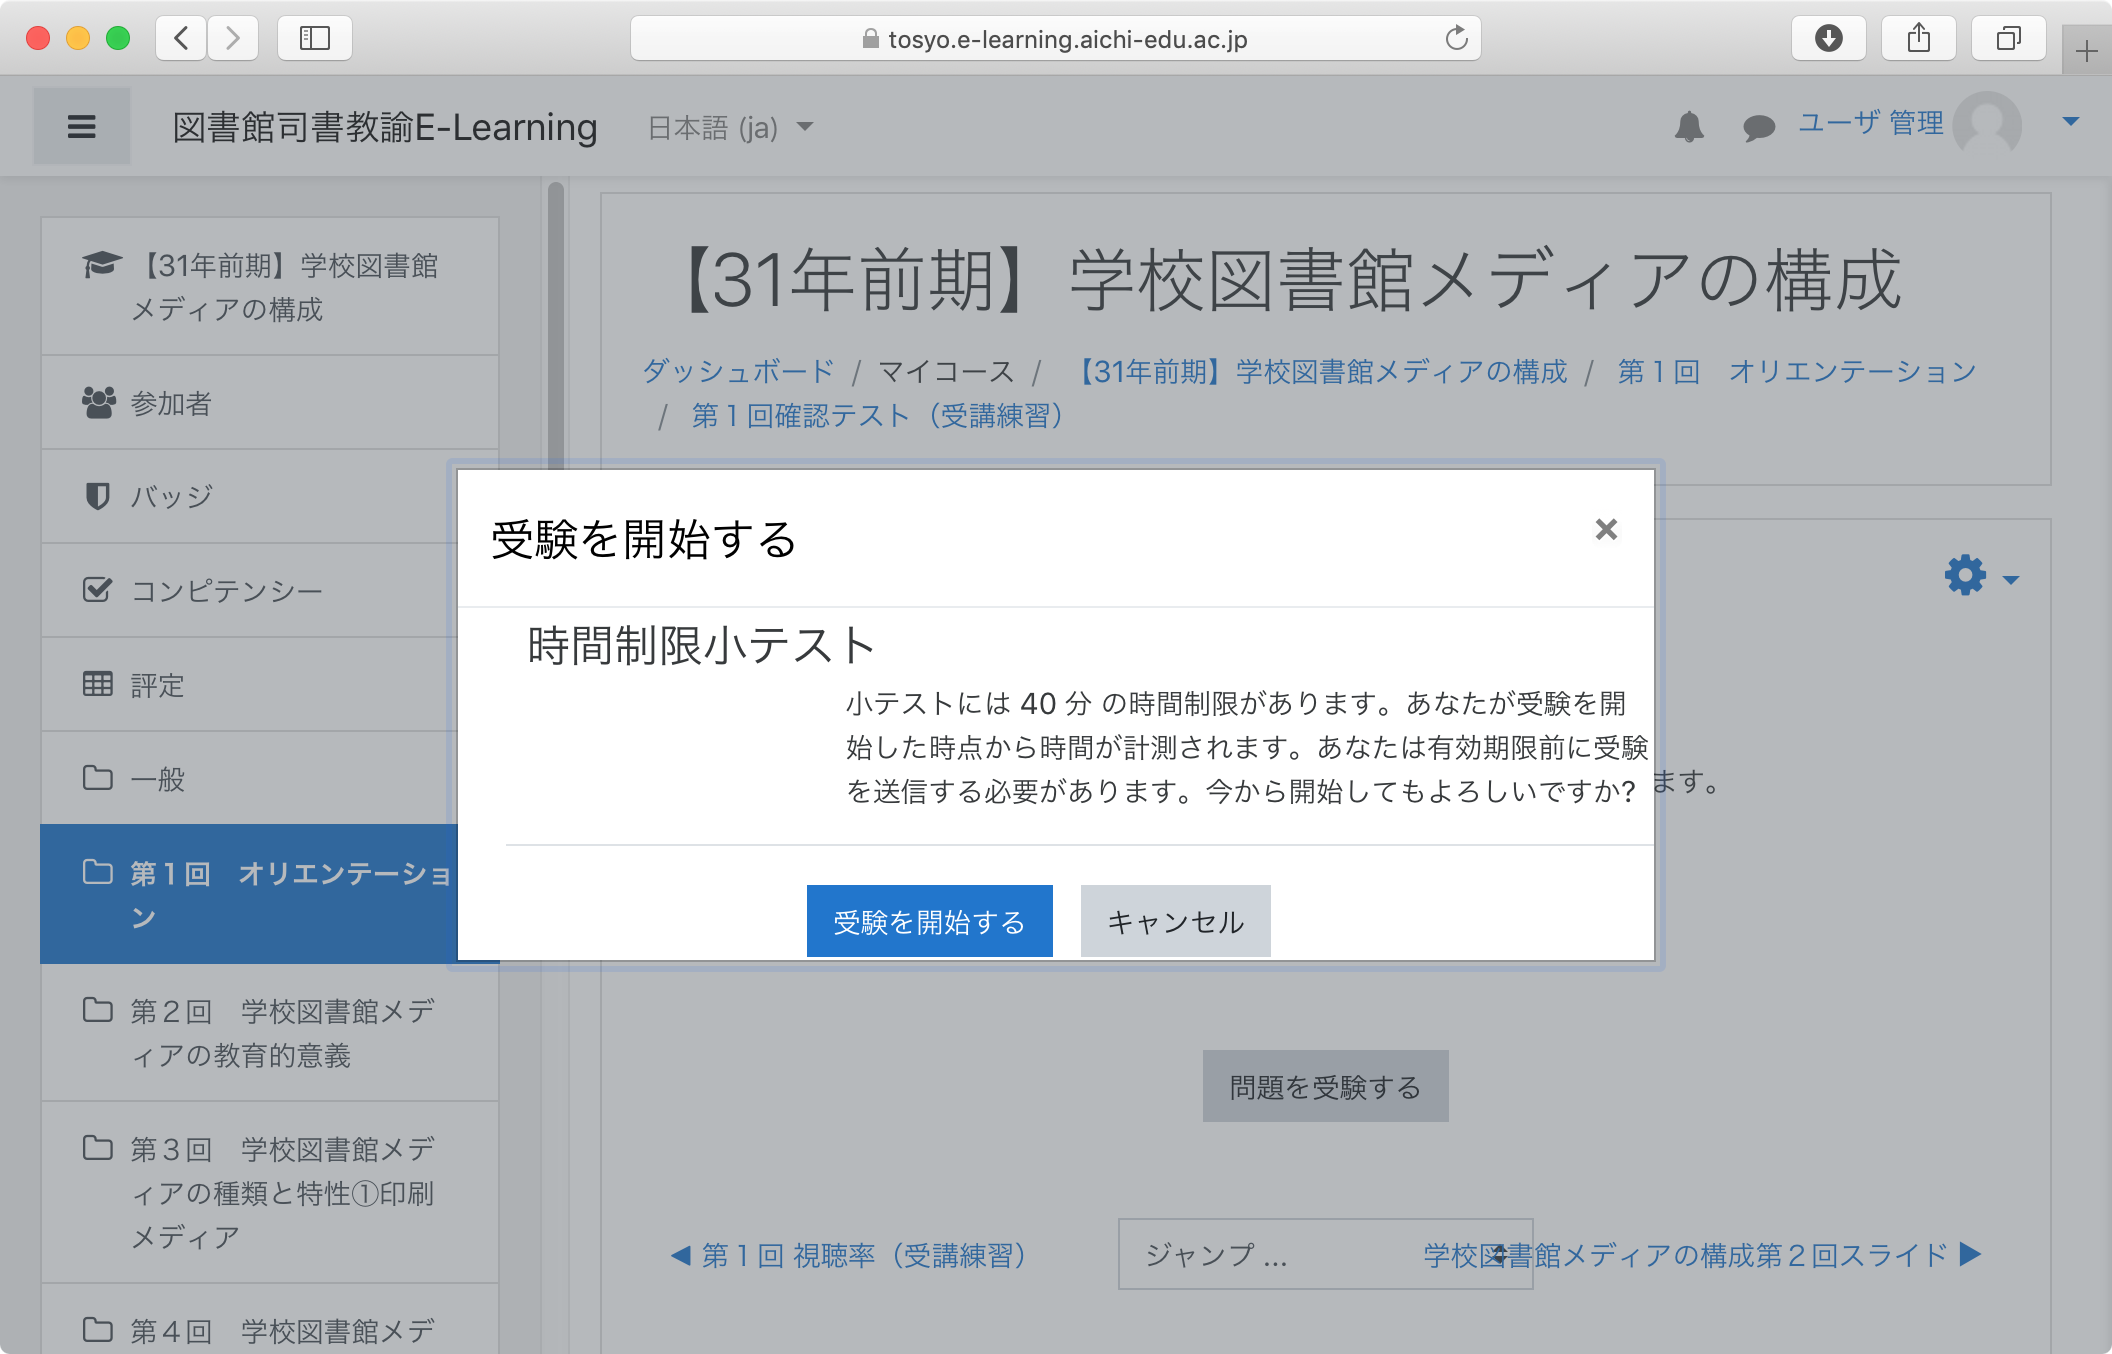Image resolution: width=2112 pixels, height=1354 pixels.
Task: Expand the gear menu dropdown arrow
Action: [x=2011, y=580]
